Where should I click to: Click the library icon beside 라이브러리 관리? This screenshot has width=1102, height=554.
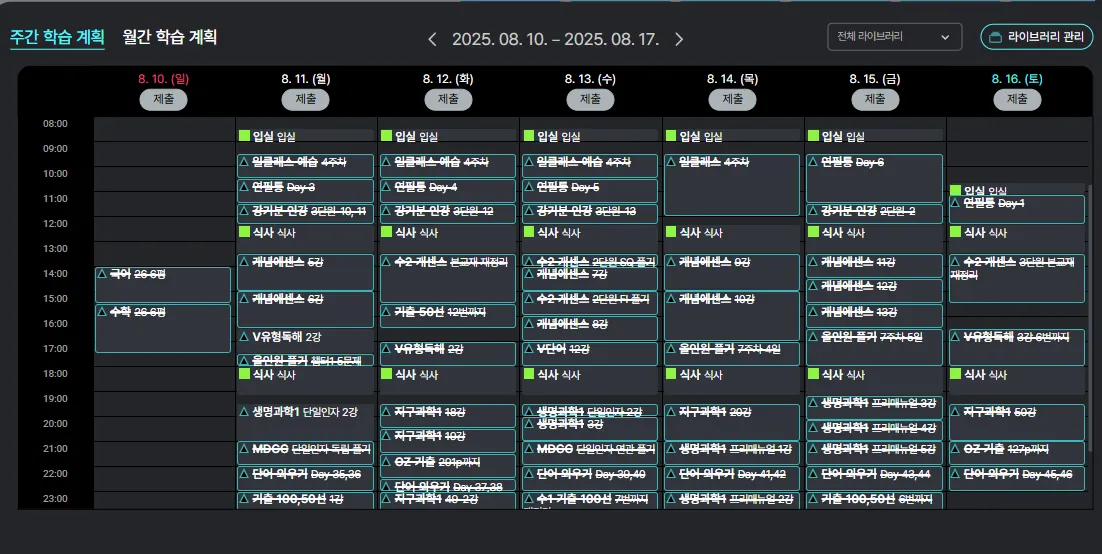995,37
